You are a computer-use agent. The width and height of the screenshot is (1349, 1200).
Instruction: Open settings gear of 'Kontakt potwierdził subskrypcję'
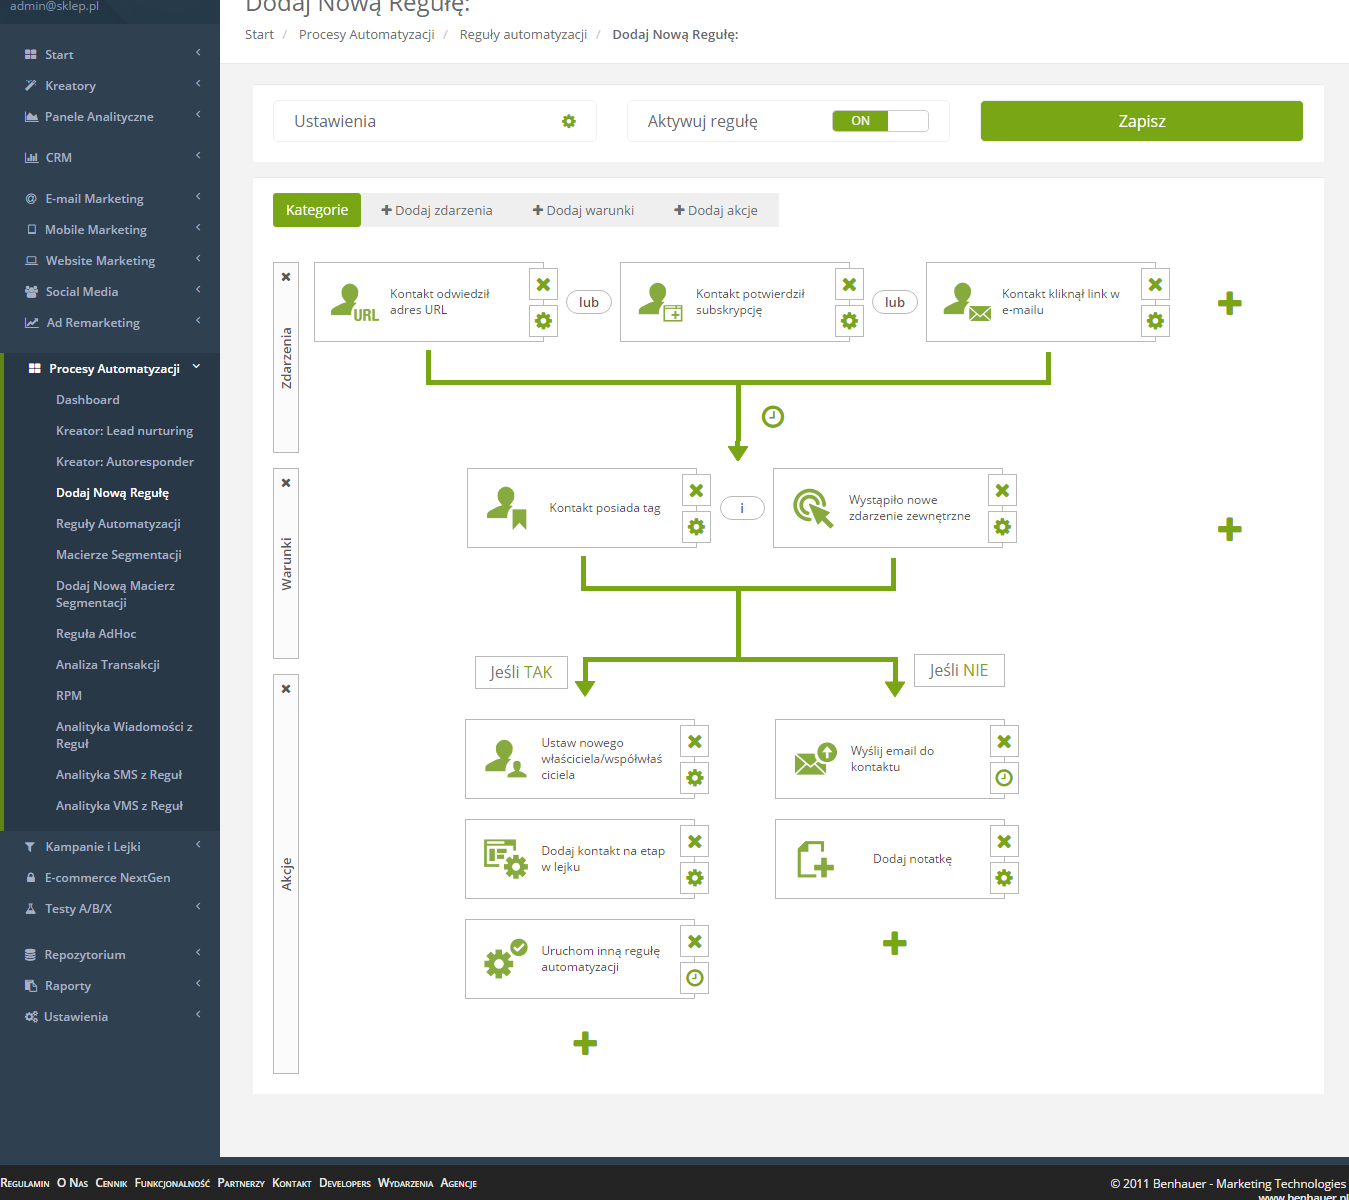click(x=849, y=321)
